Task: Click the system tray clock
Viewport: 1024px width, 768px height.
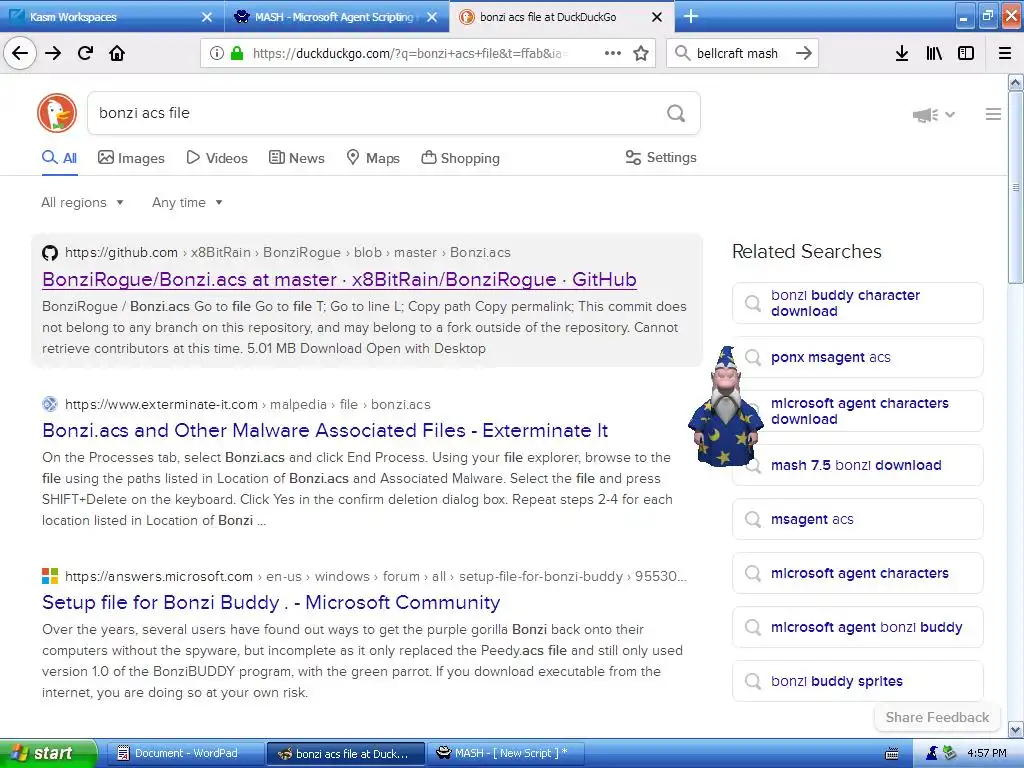Action: [x=987, y=753]
